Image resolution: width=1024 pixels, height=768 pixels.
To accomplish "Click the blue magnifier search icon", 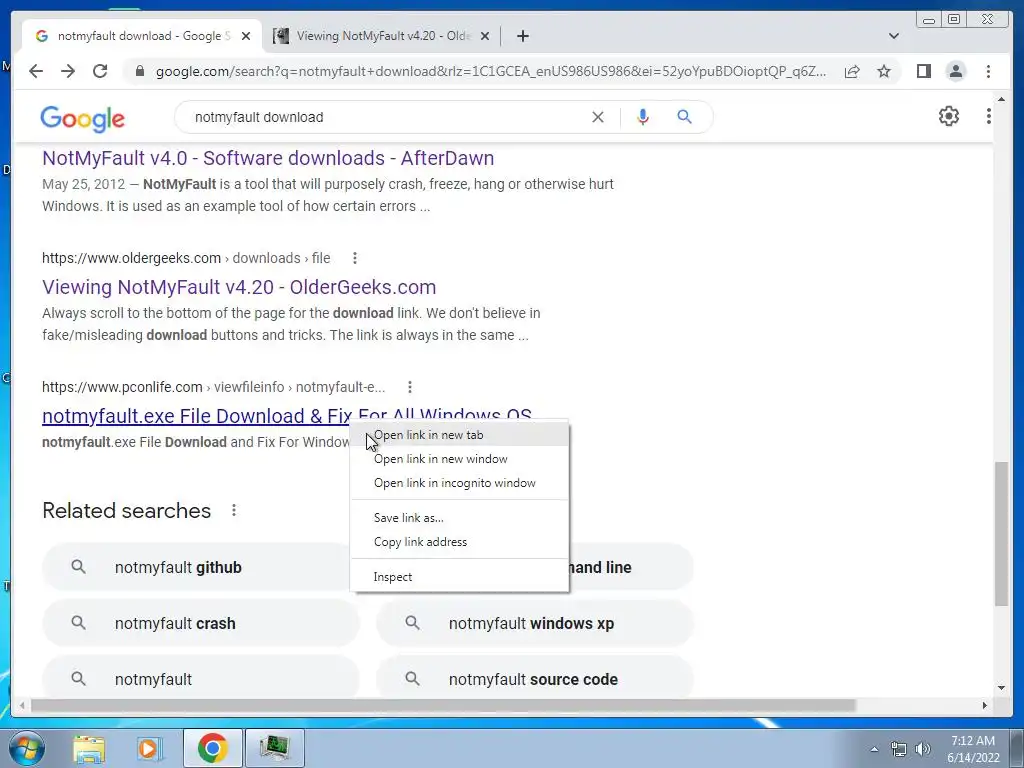I will point(684,117).
